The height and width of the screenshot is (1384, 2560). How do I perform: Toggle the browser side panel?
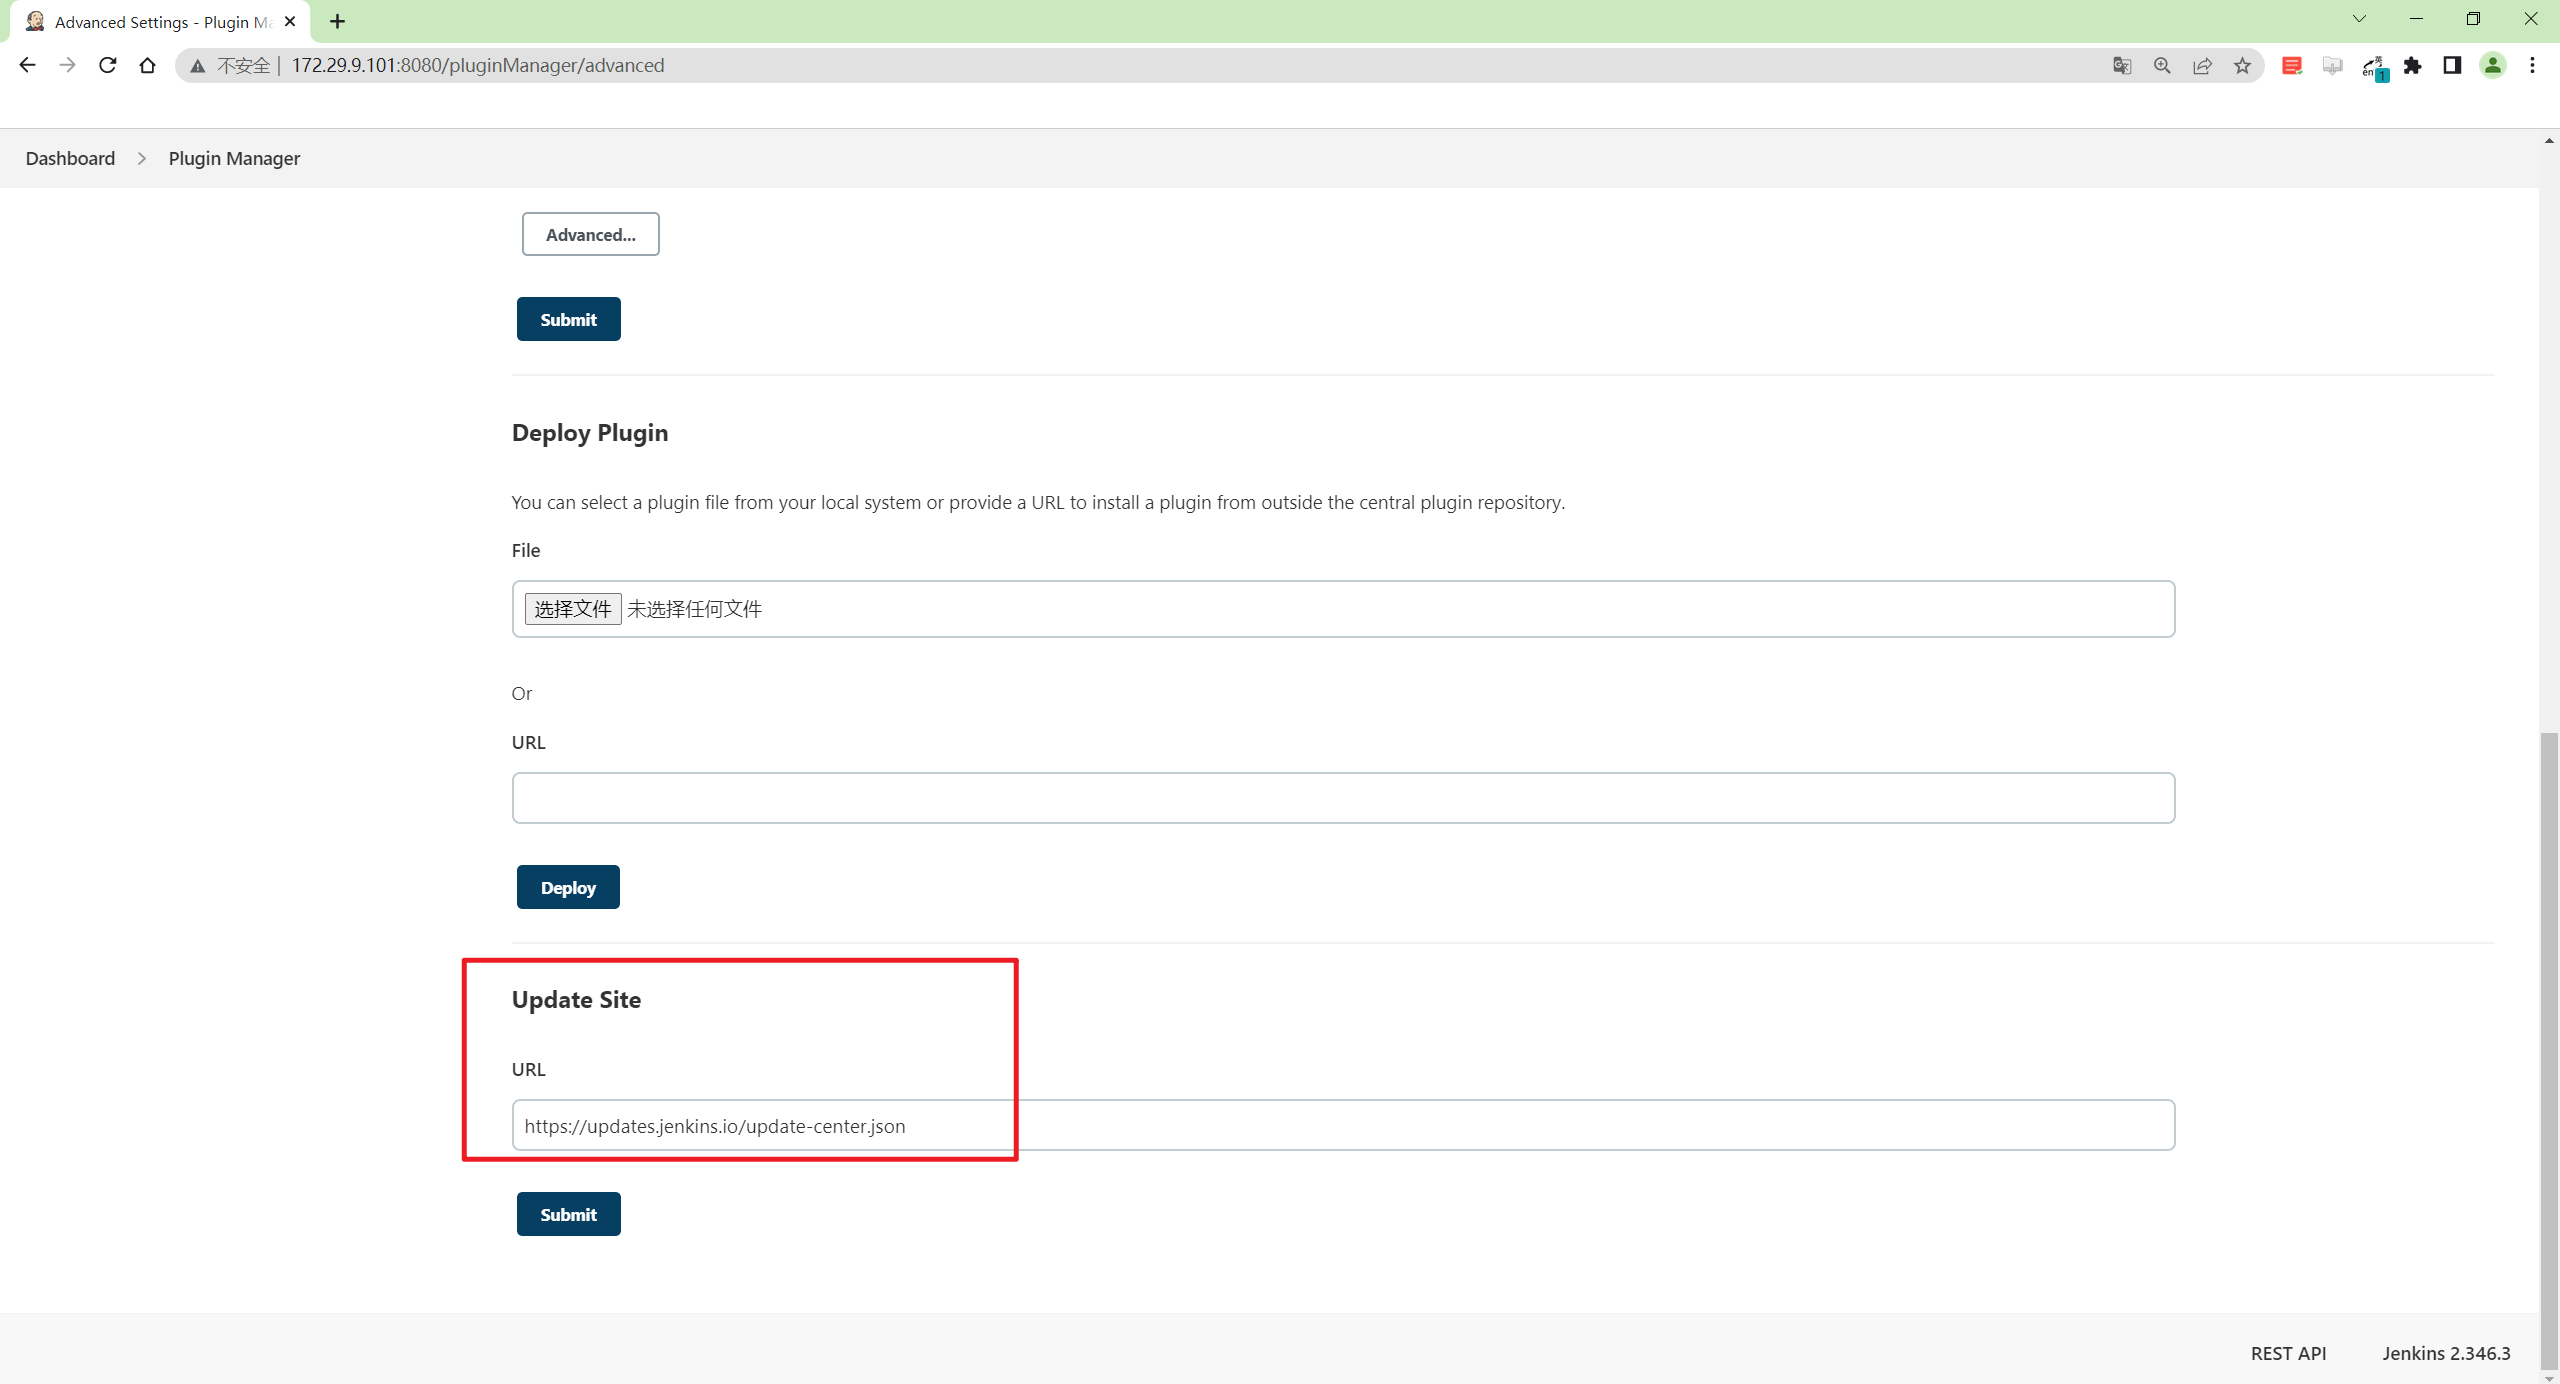pyautogui.click(x=2452, y=65)
